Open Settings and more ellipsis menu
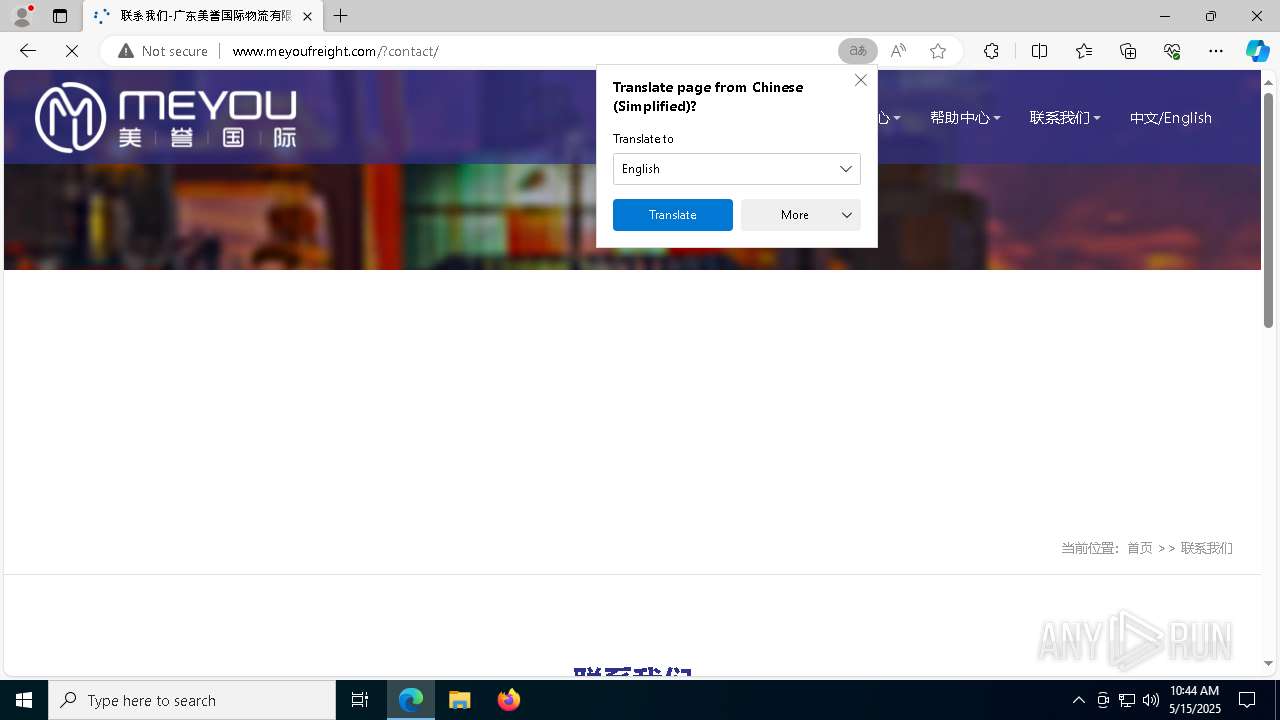Viewport: 1280px width, 720px height. click(1216, 51)
